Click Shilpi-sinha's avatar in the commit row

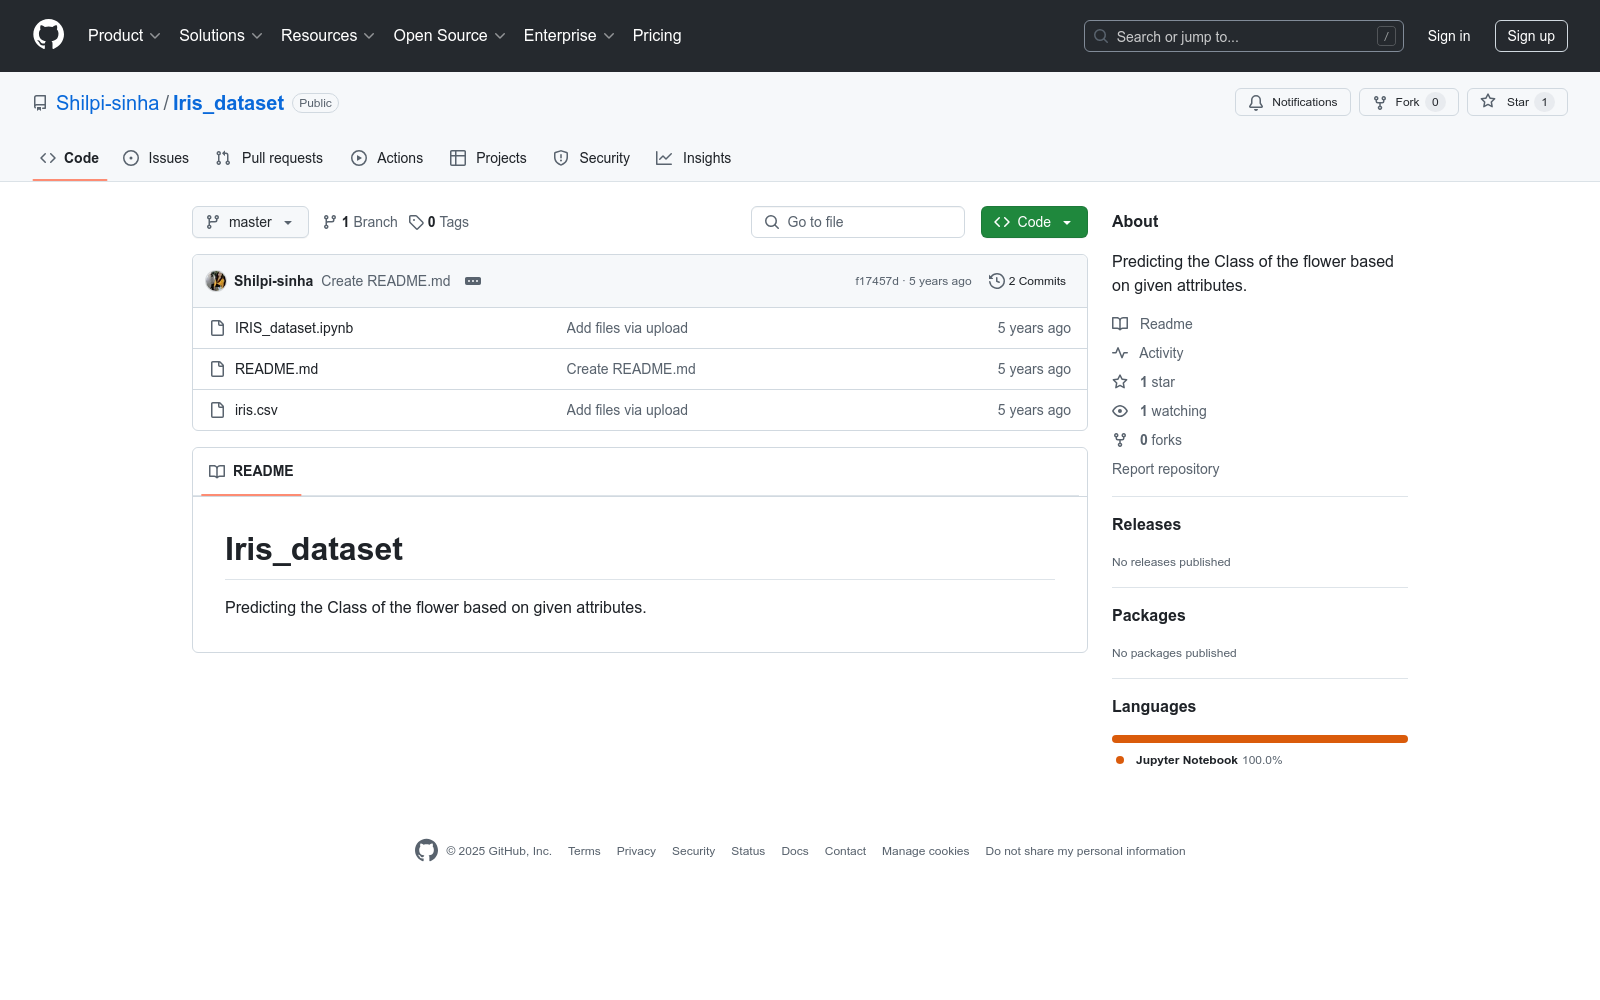216,281
